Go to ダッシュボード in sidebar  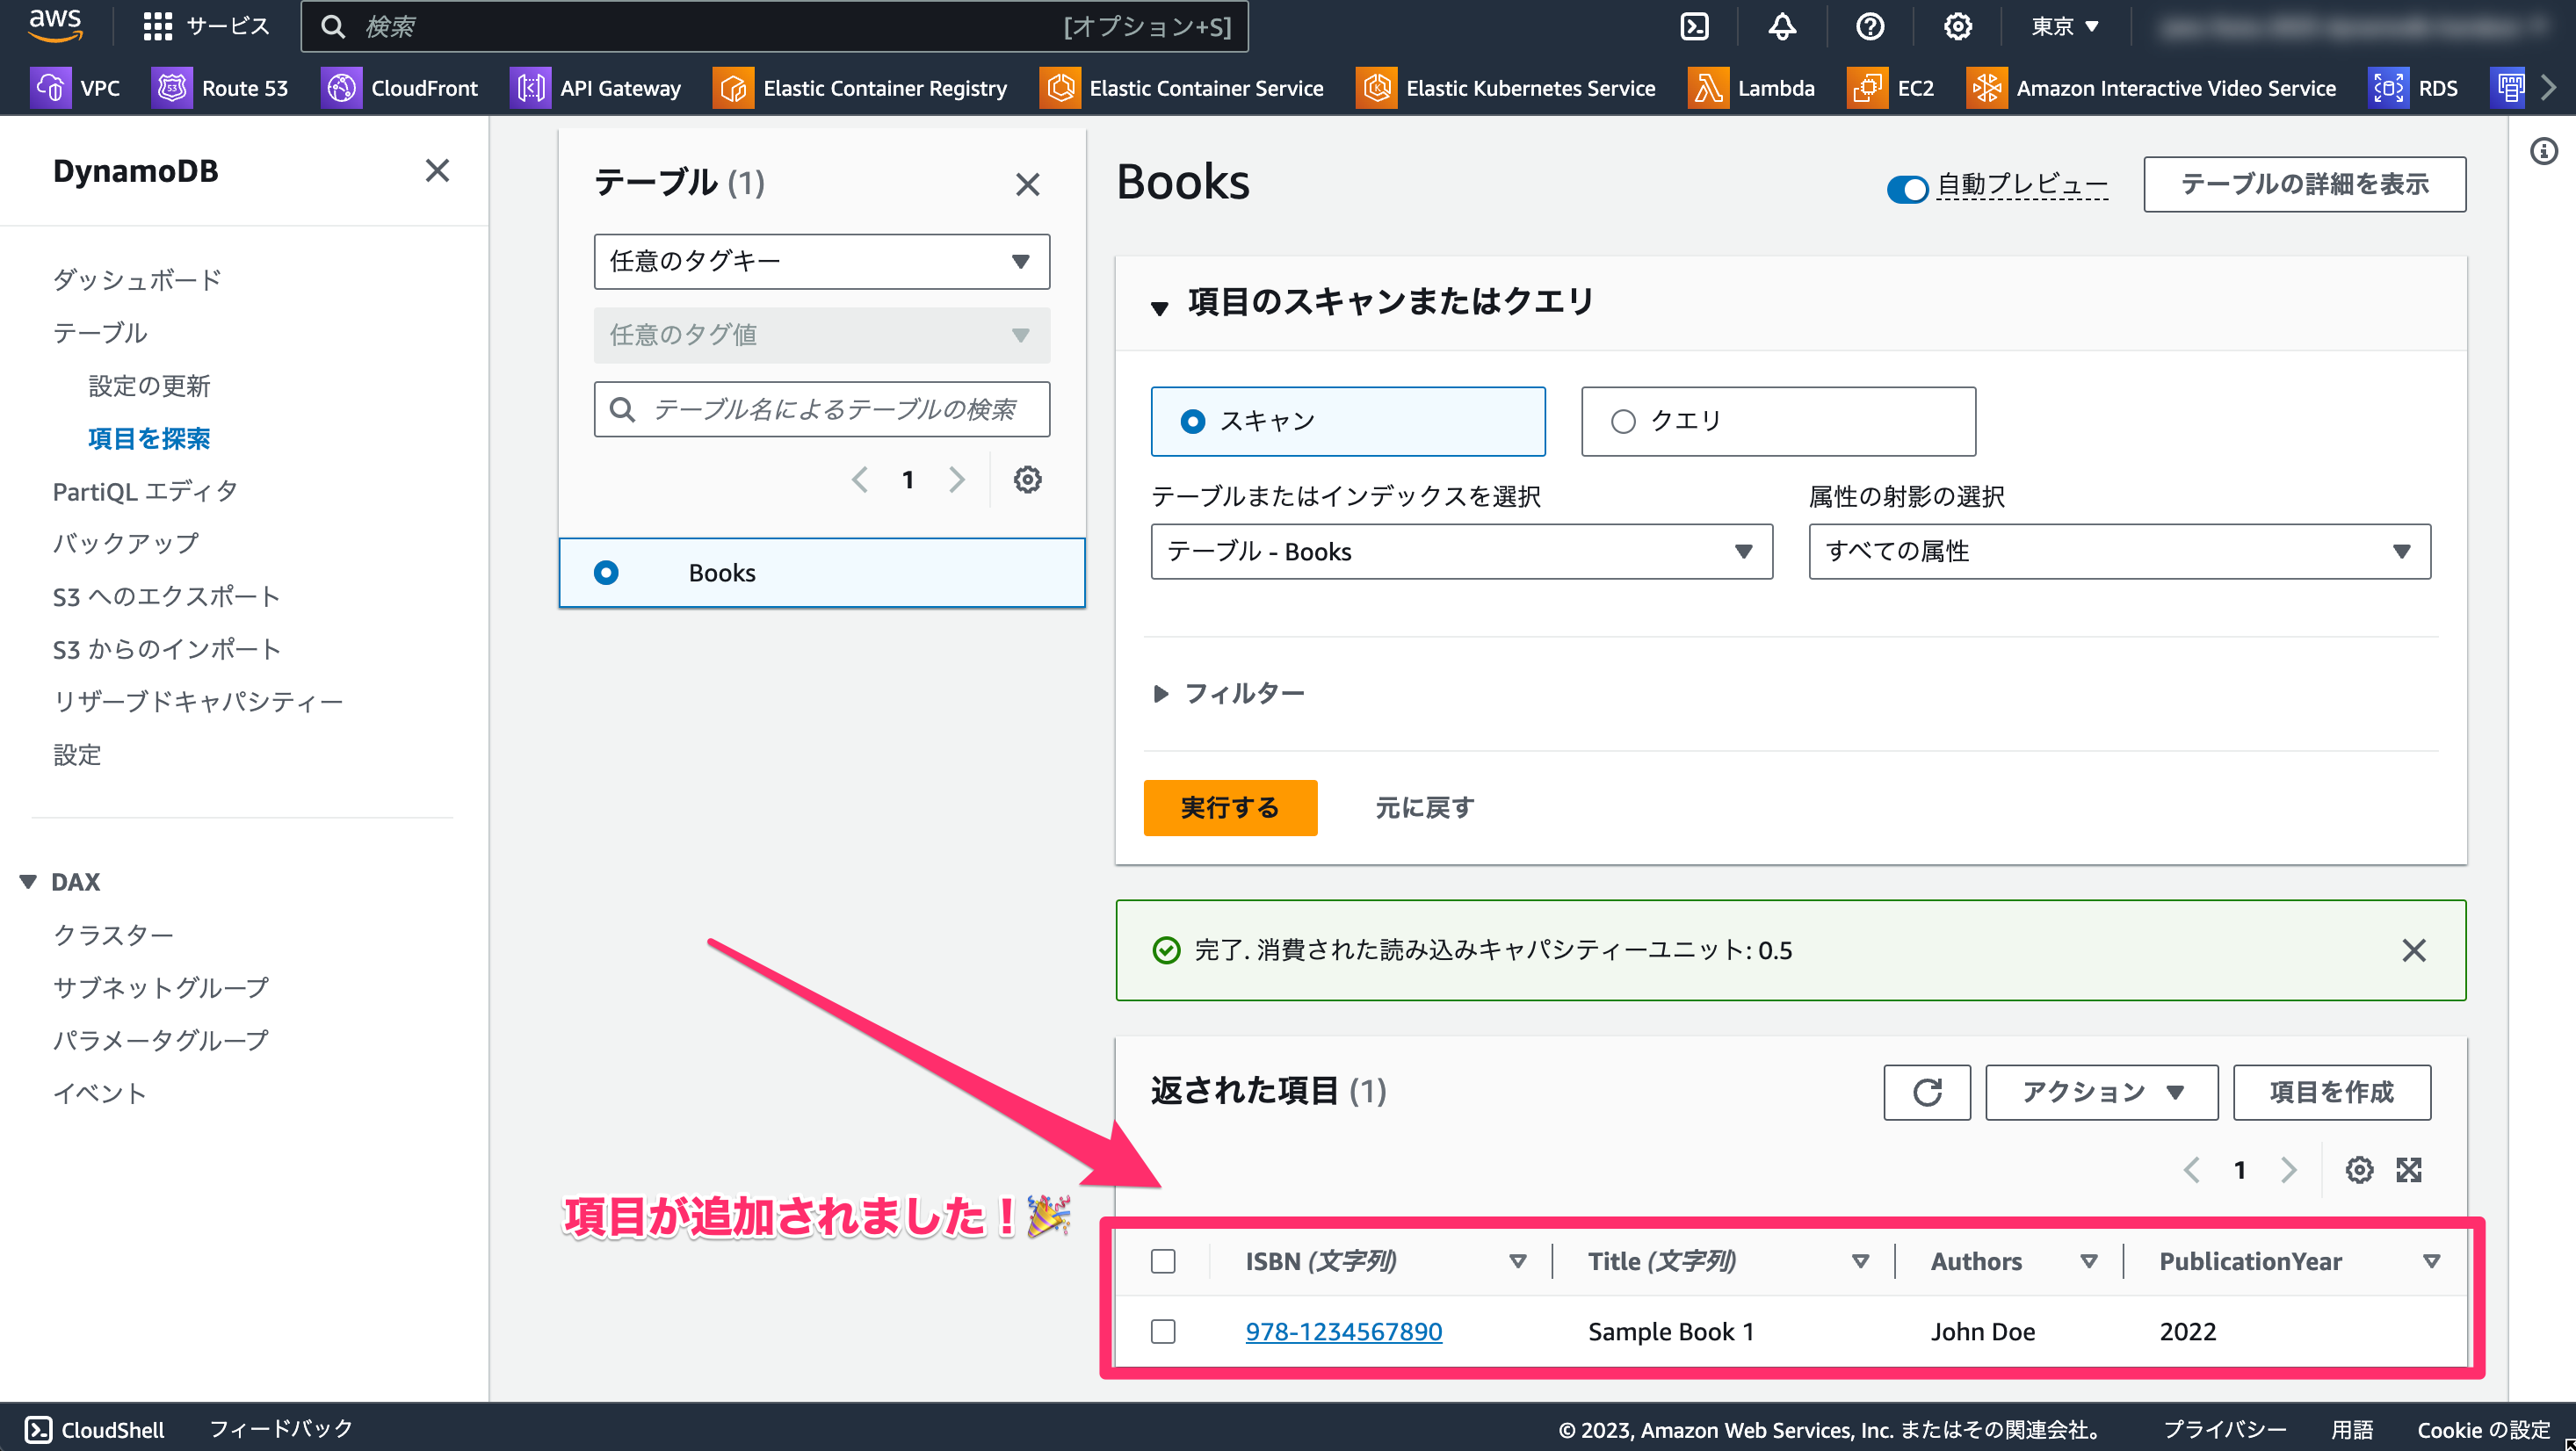pos(137,280)
